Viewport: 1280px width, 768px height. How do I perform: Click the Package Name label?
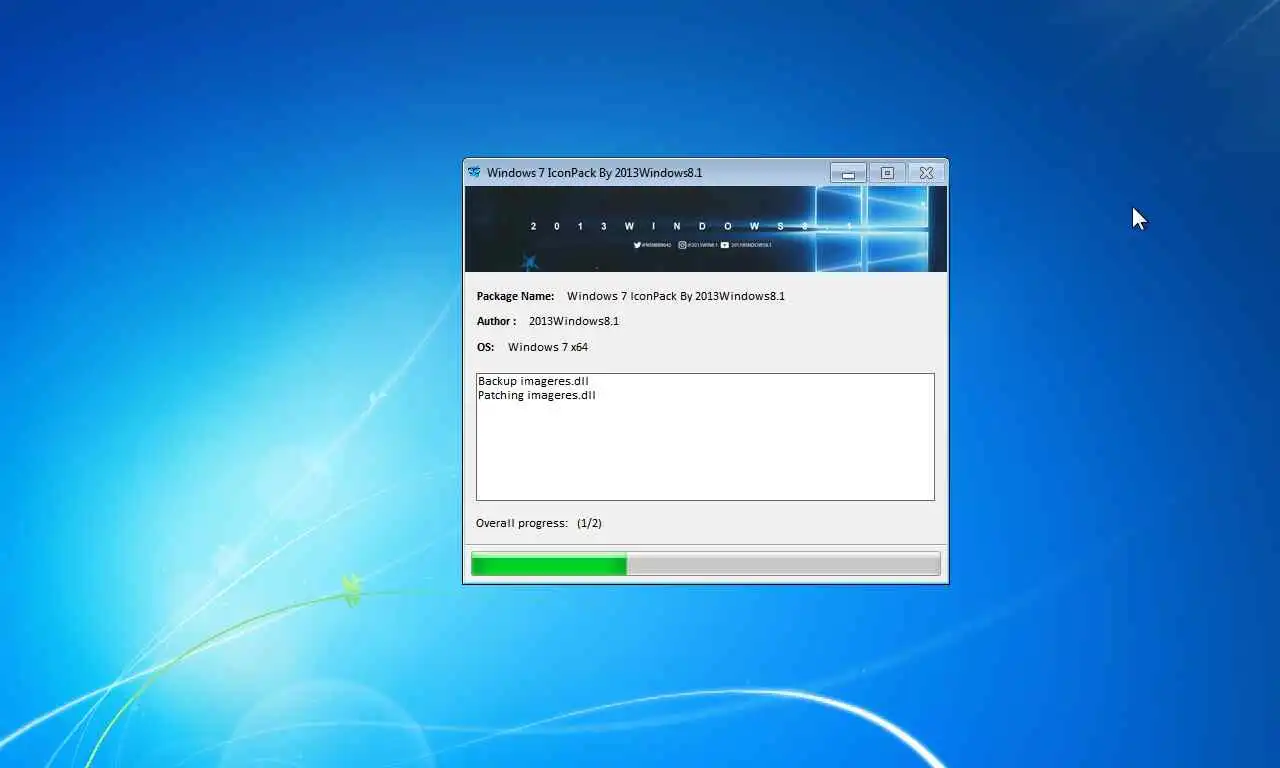click(x=515, y=296)
